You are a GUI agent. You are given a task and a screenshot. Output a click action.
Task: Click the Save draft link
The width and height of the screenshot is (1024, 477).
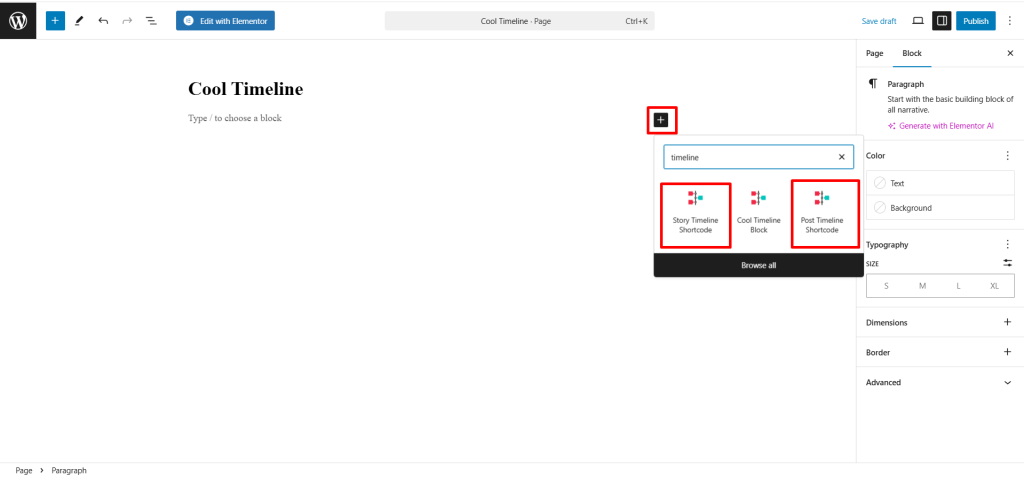878,21
